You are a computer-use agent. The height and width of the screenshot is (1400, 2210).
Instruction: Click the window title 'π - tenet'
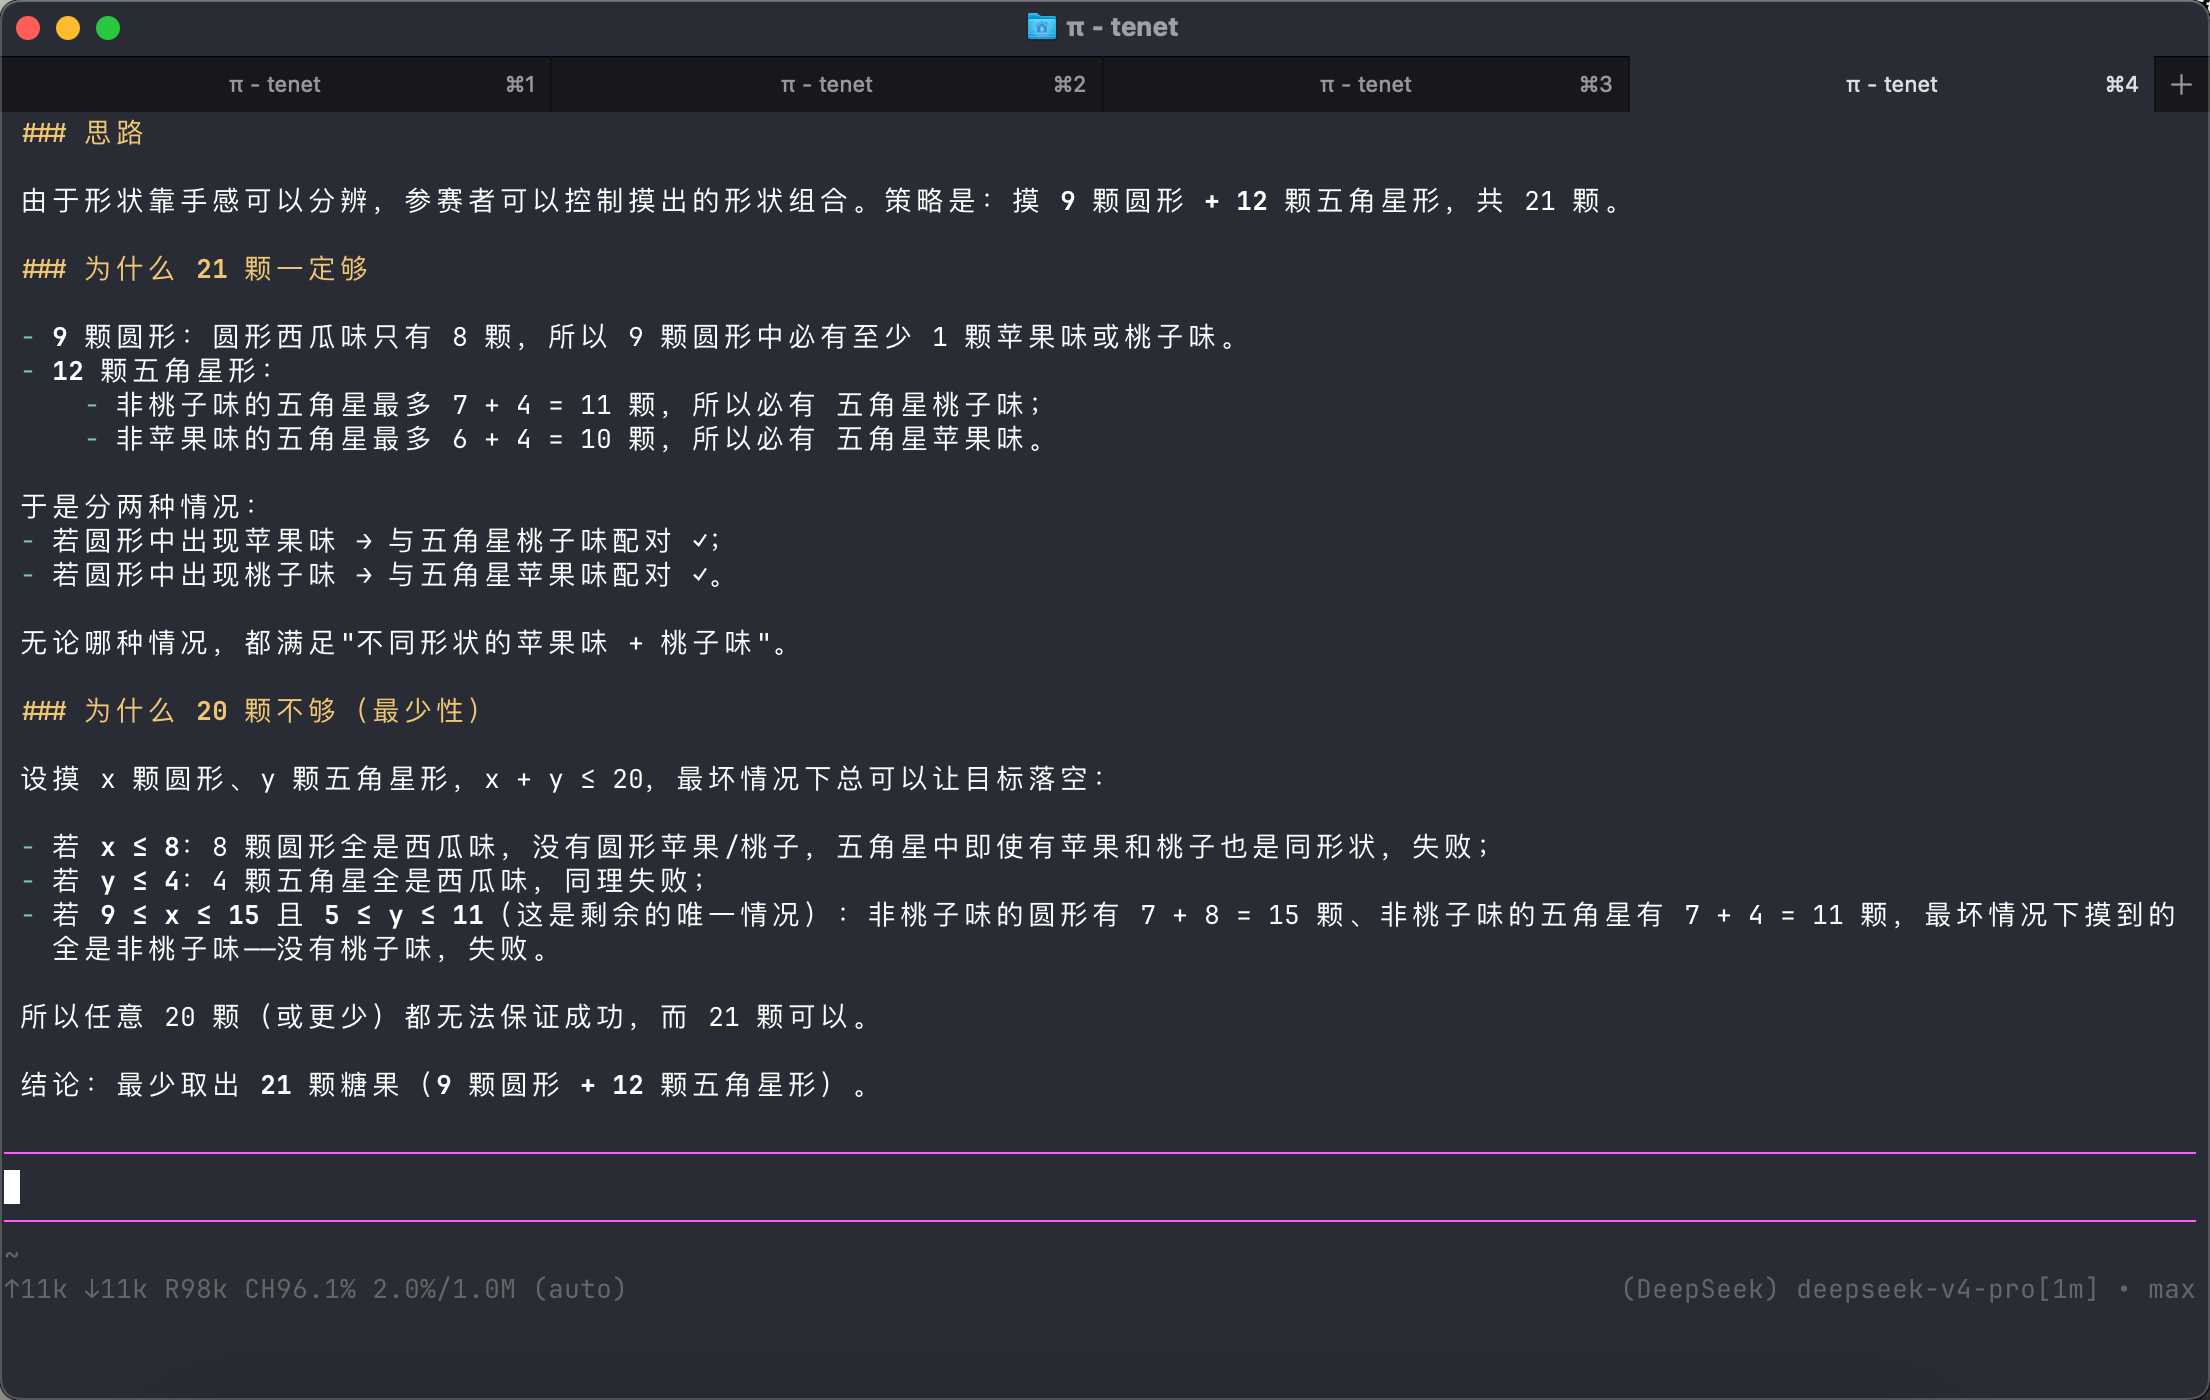1122,27
